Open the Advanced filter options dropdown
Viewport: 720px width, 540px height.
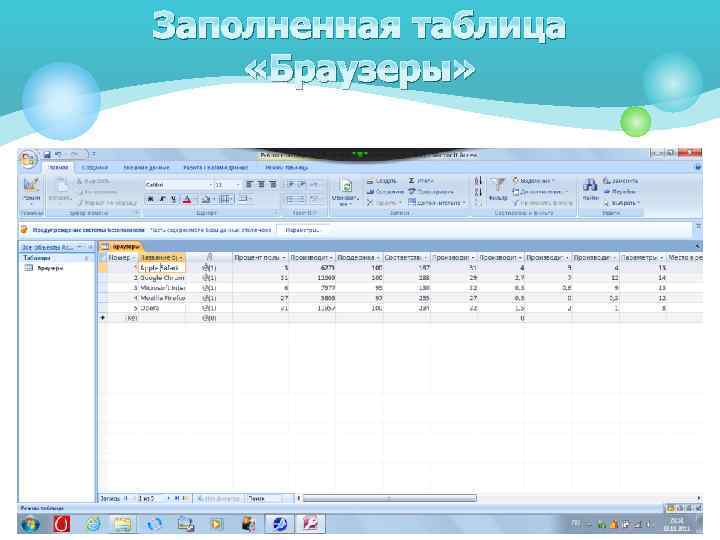pos(540,192)
